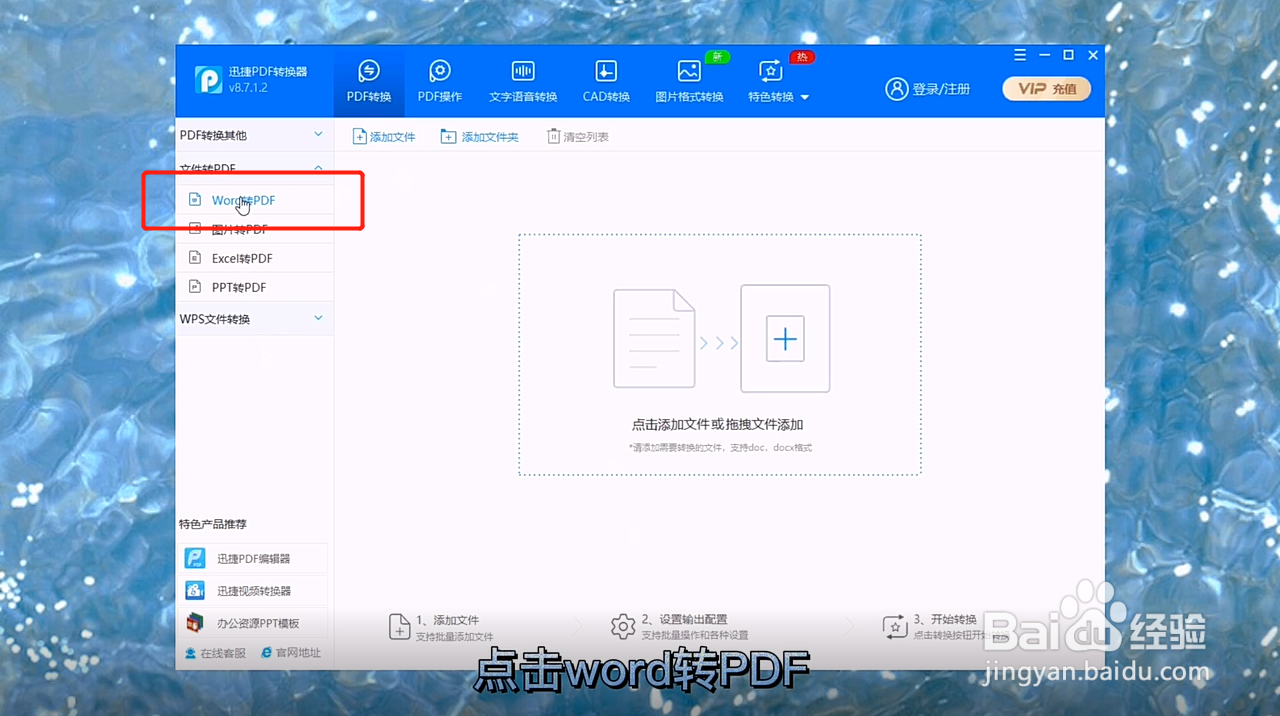Click the step 1 添加文件 icon
The height and width of the screenshot is (716, 1280).
pyautogui.click(x=399, y=627)
